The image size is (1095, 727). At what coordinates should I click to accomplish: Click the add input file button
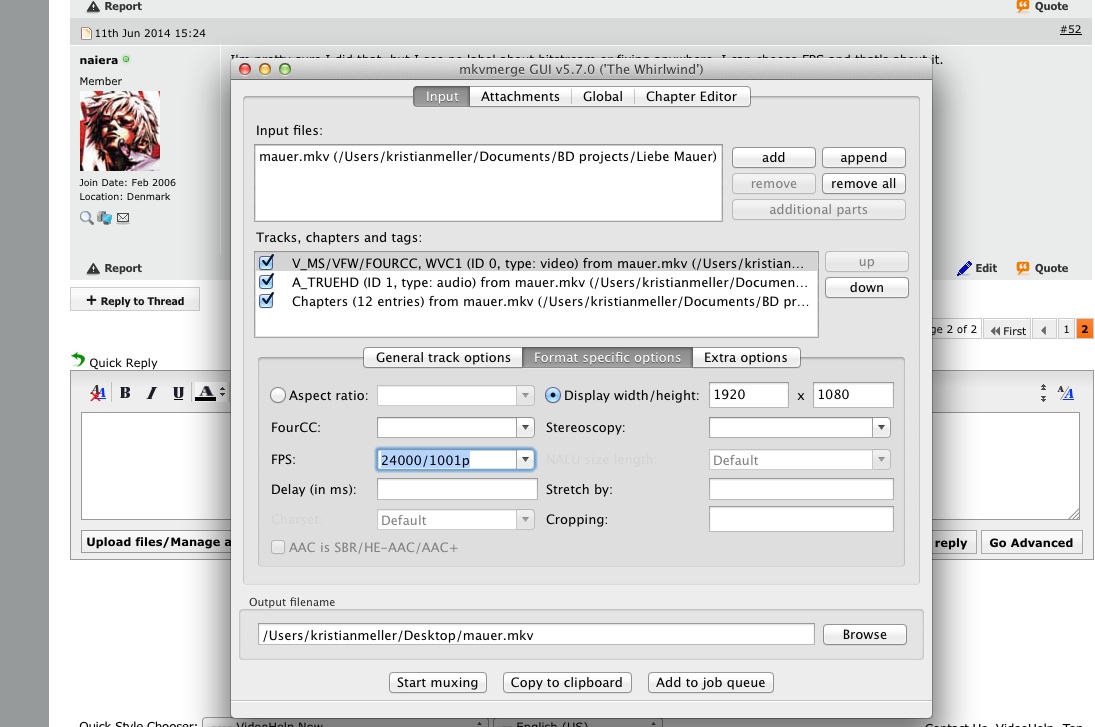(773, 158)
